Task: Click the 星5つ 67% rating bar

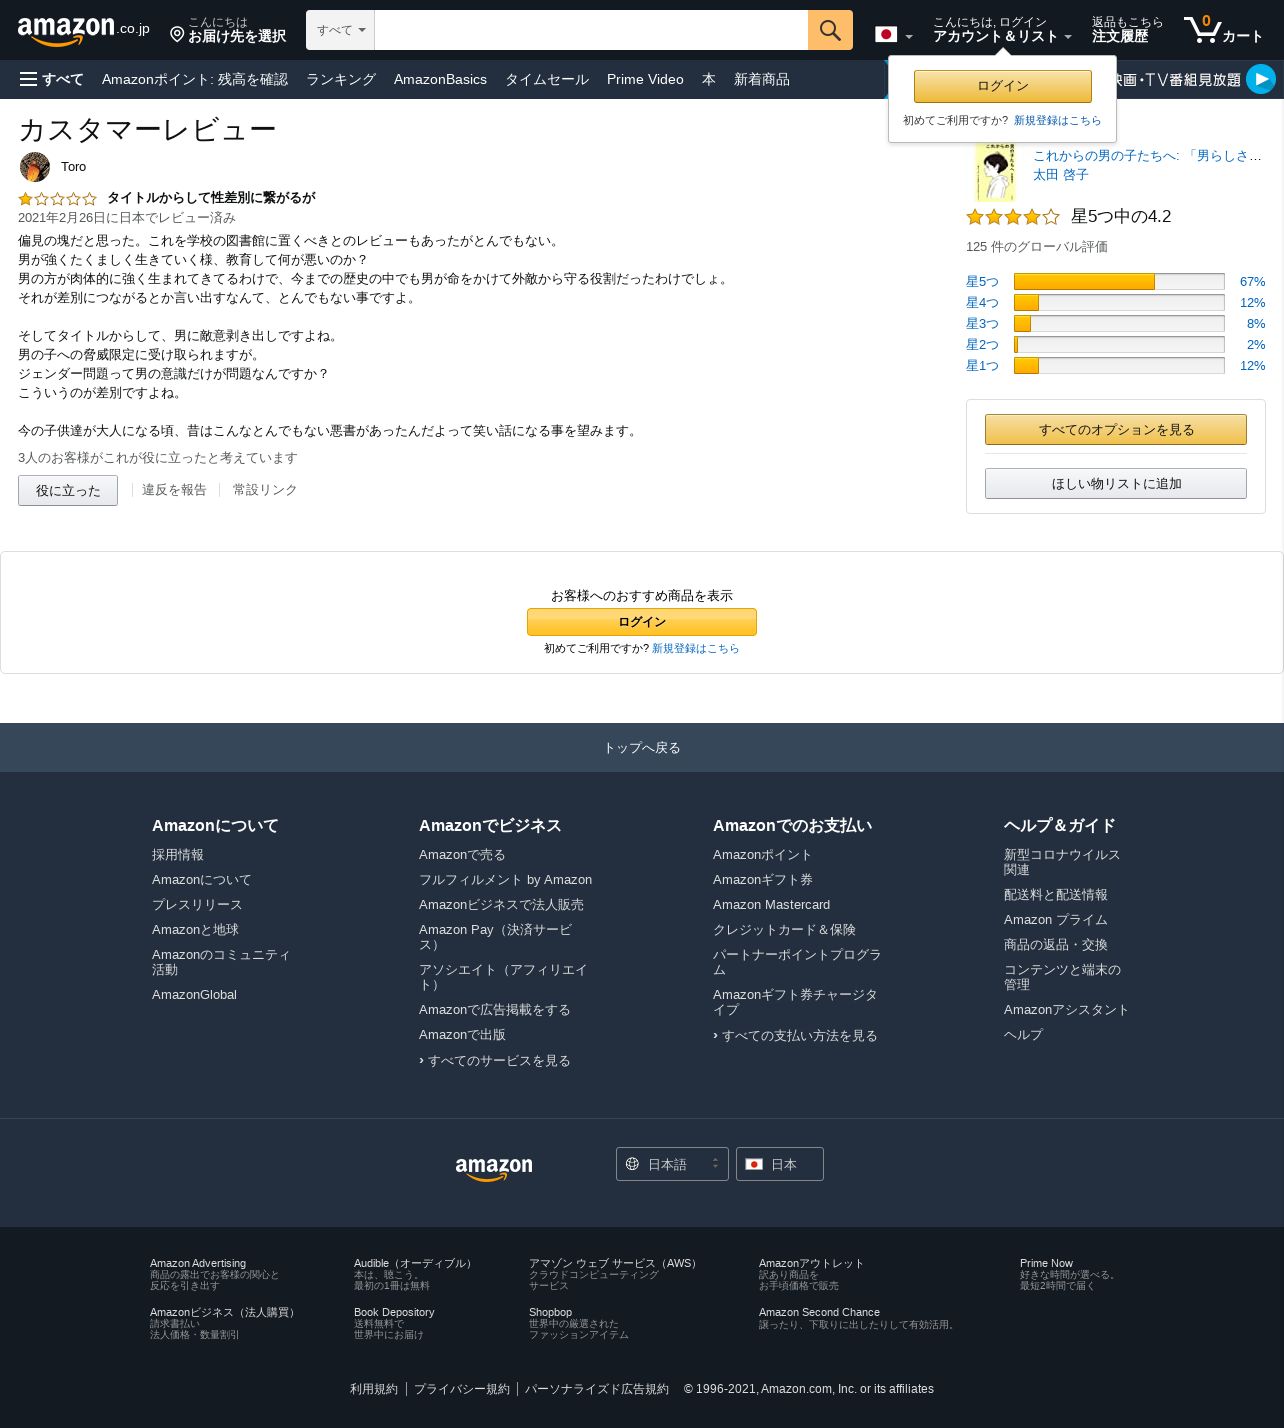Action: 1119,282
